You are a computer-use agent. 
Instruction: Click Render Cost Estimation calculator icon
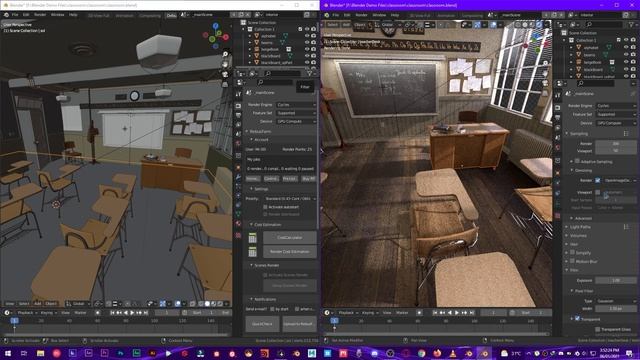[x=253, y=252]
